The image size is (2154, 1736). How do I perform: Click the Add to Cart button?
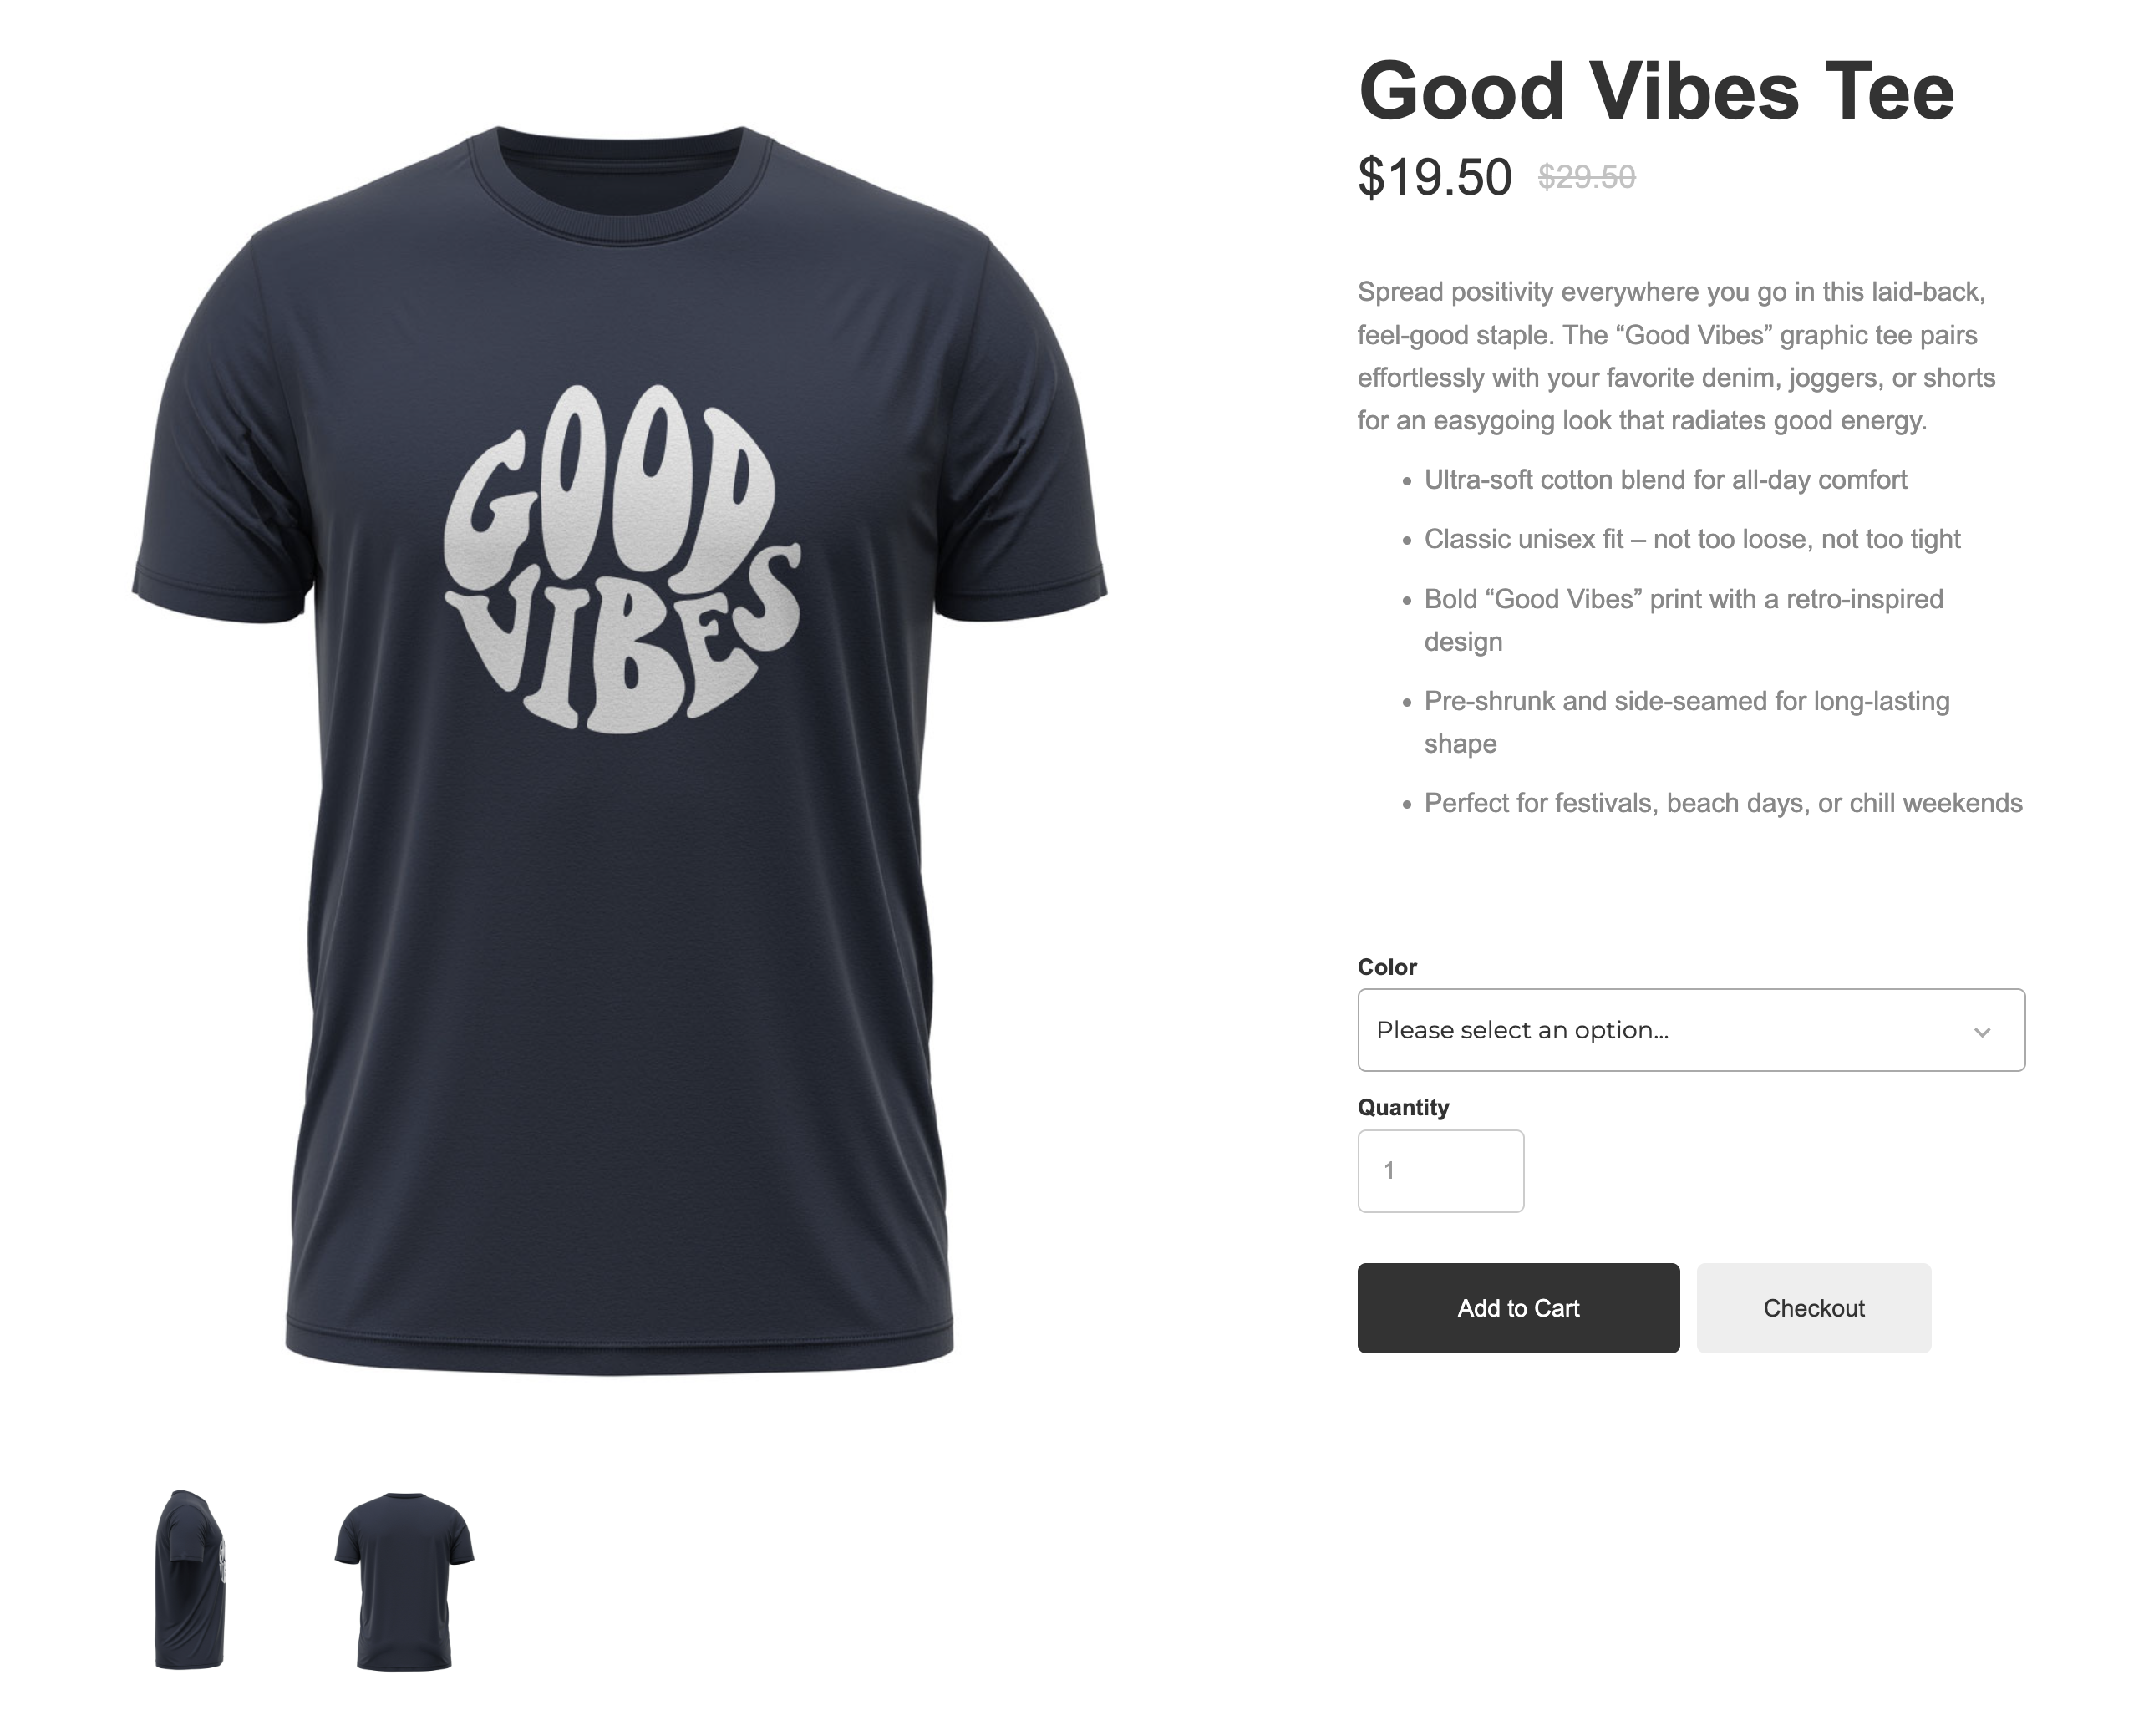1518,1308
